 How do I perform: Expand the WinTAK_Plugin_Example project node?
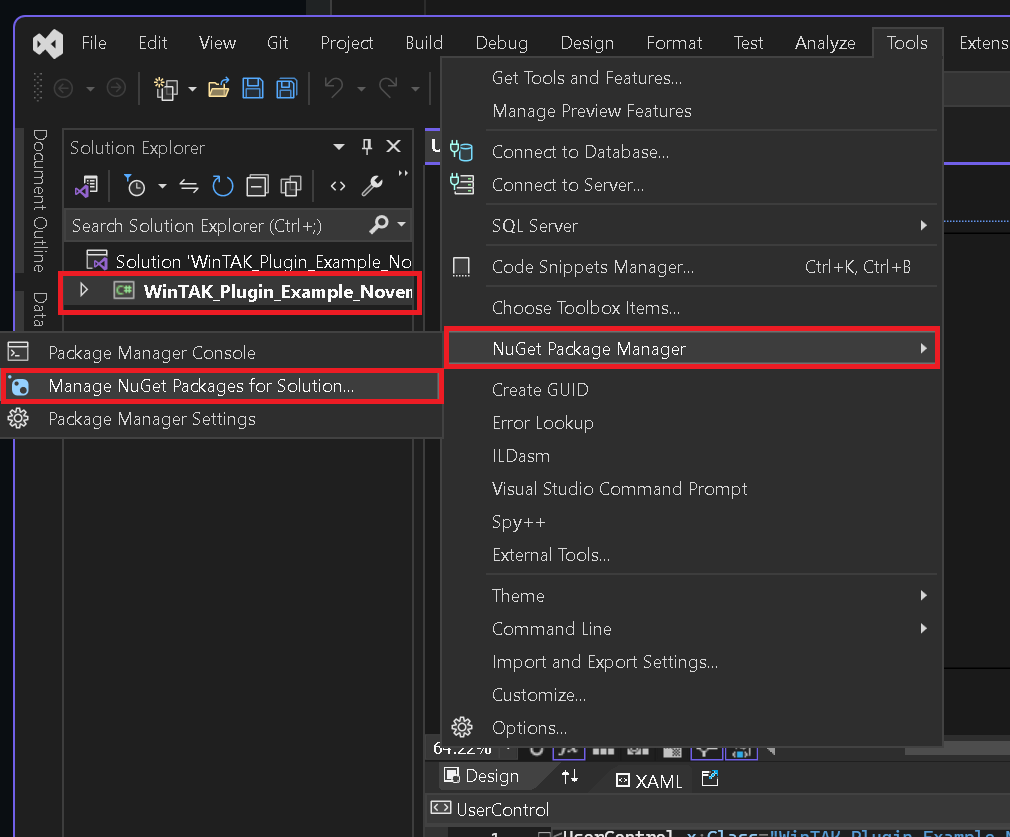[84, 290]
